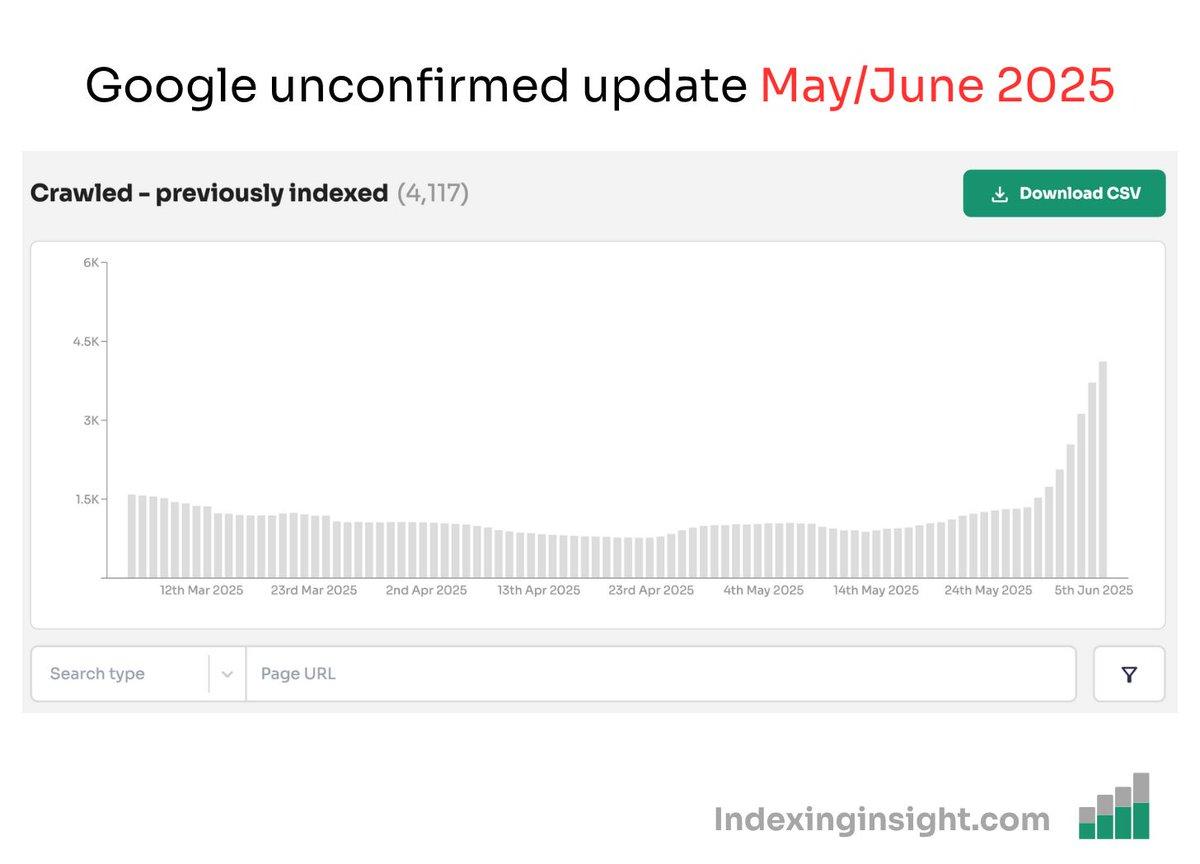Click the Download CSV button
Viewport: 1200px width, 864px height.
(1064, 193)
